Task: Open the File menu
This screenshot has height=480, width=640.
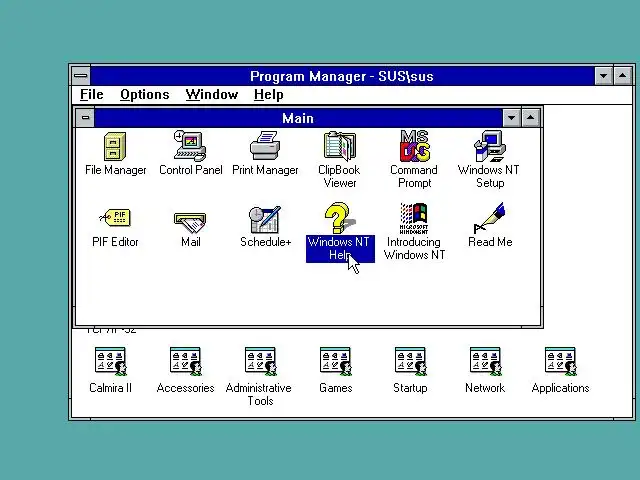Action: (x=91, y=95)
